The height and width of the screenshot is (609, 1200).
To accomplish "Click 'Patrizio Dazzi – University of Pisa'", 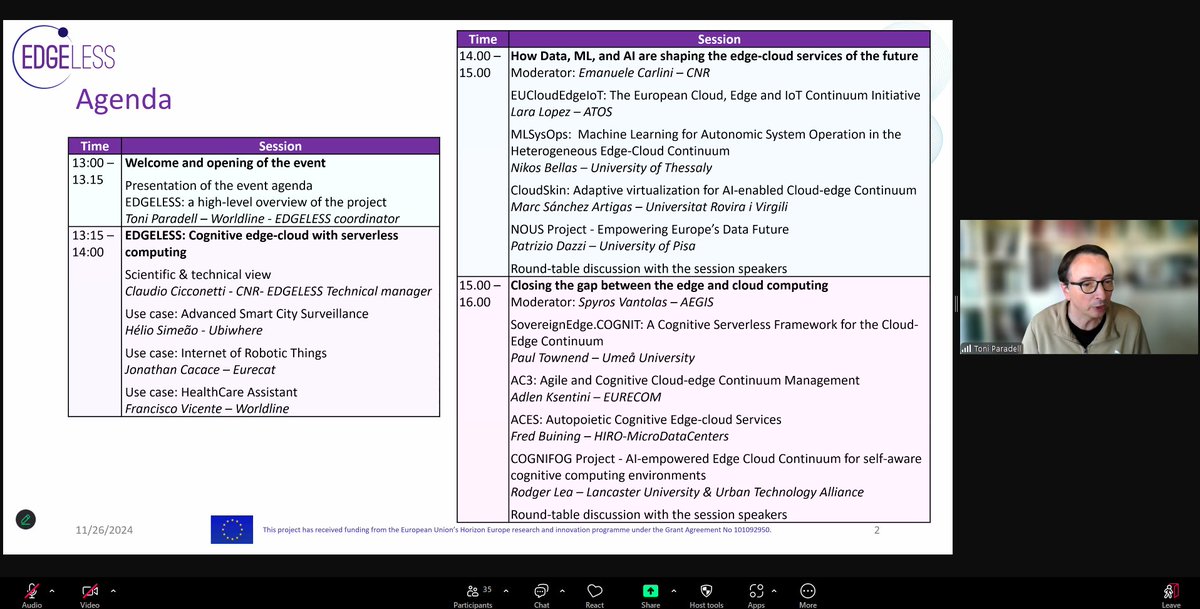I will click(603, 246).
